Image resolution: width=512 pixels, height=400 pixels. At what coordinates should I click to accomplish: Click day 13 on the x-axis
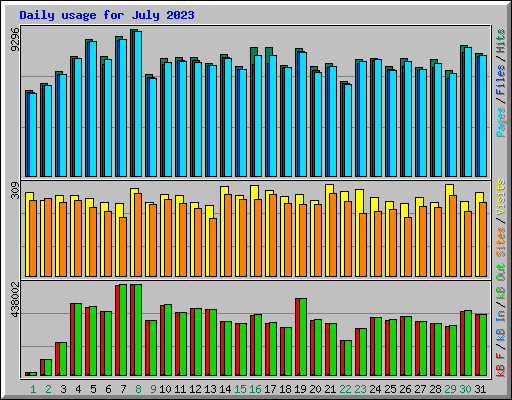[x=210, y=389]
